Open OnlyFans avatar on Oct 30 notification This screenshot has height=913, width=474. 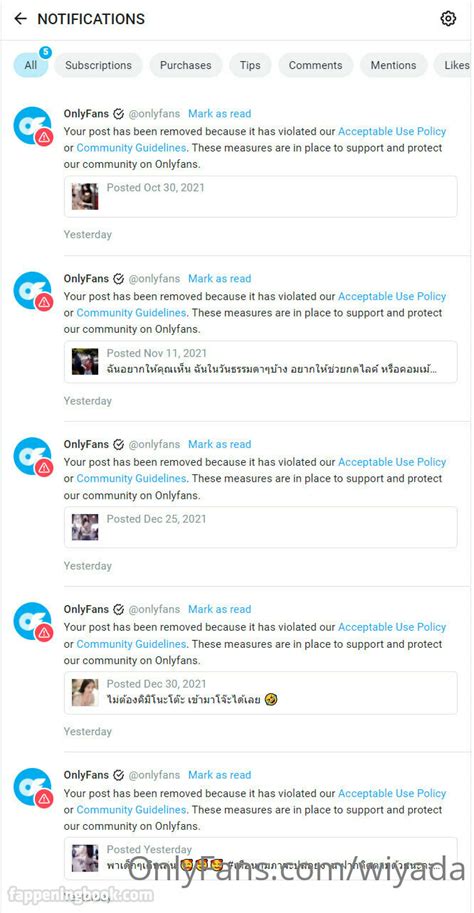33,125
